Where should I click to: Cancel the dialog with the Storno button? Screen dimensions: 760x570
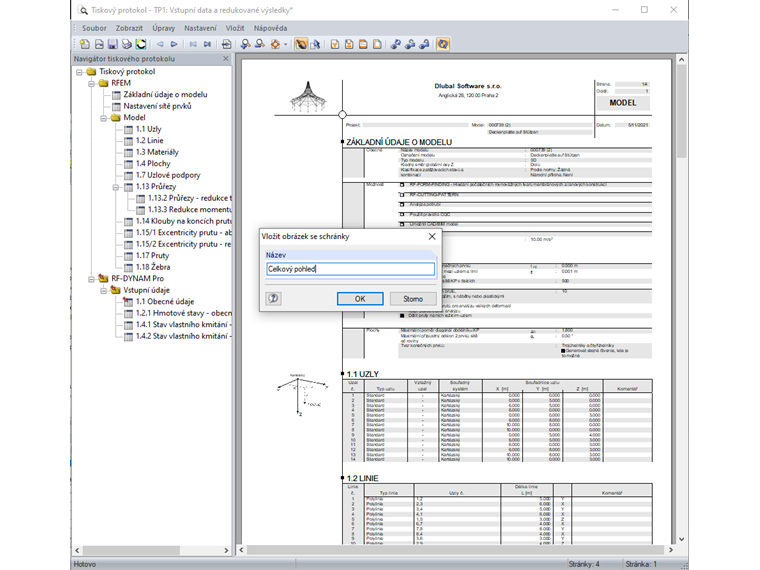(x=413, y=299)
